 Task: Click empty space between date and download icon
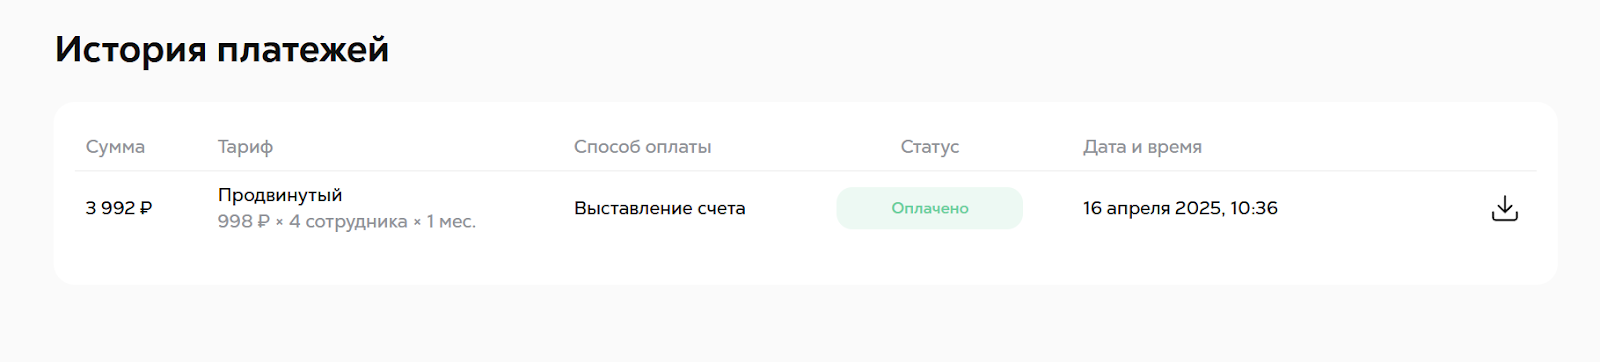1385,208
